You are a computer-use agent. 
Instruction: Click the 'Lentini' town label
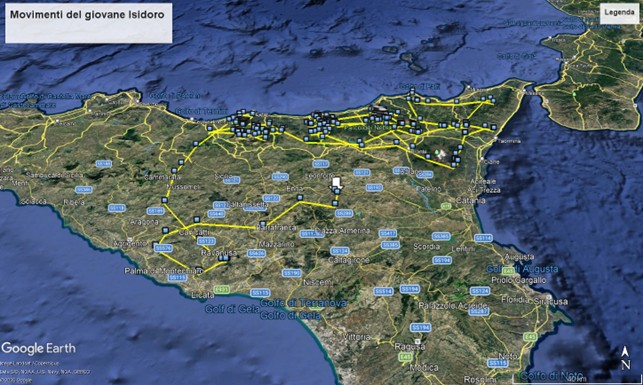(x=463, y=249)
